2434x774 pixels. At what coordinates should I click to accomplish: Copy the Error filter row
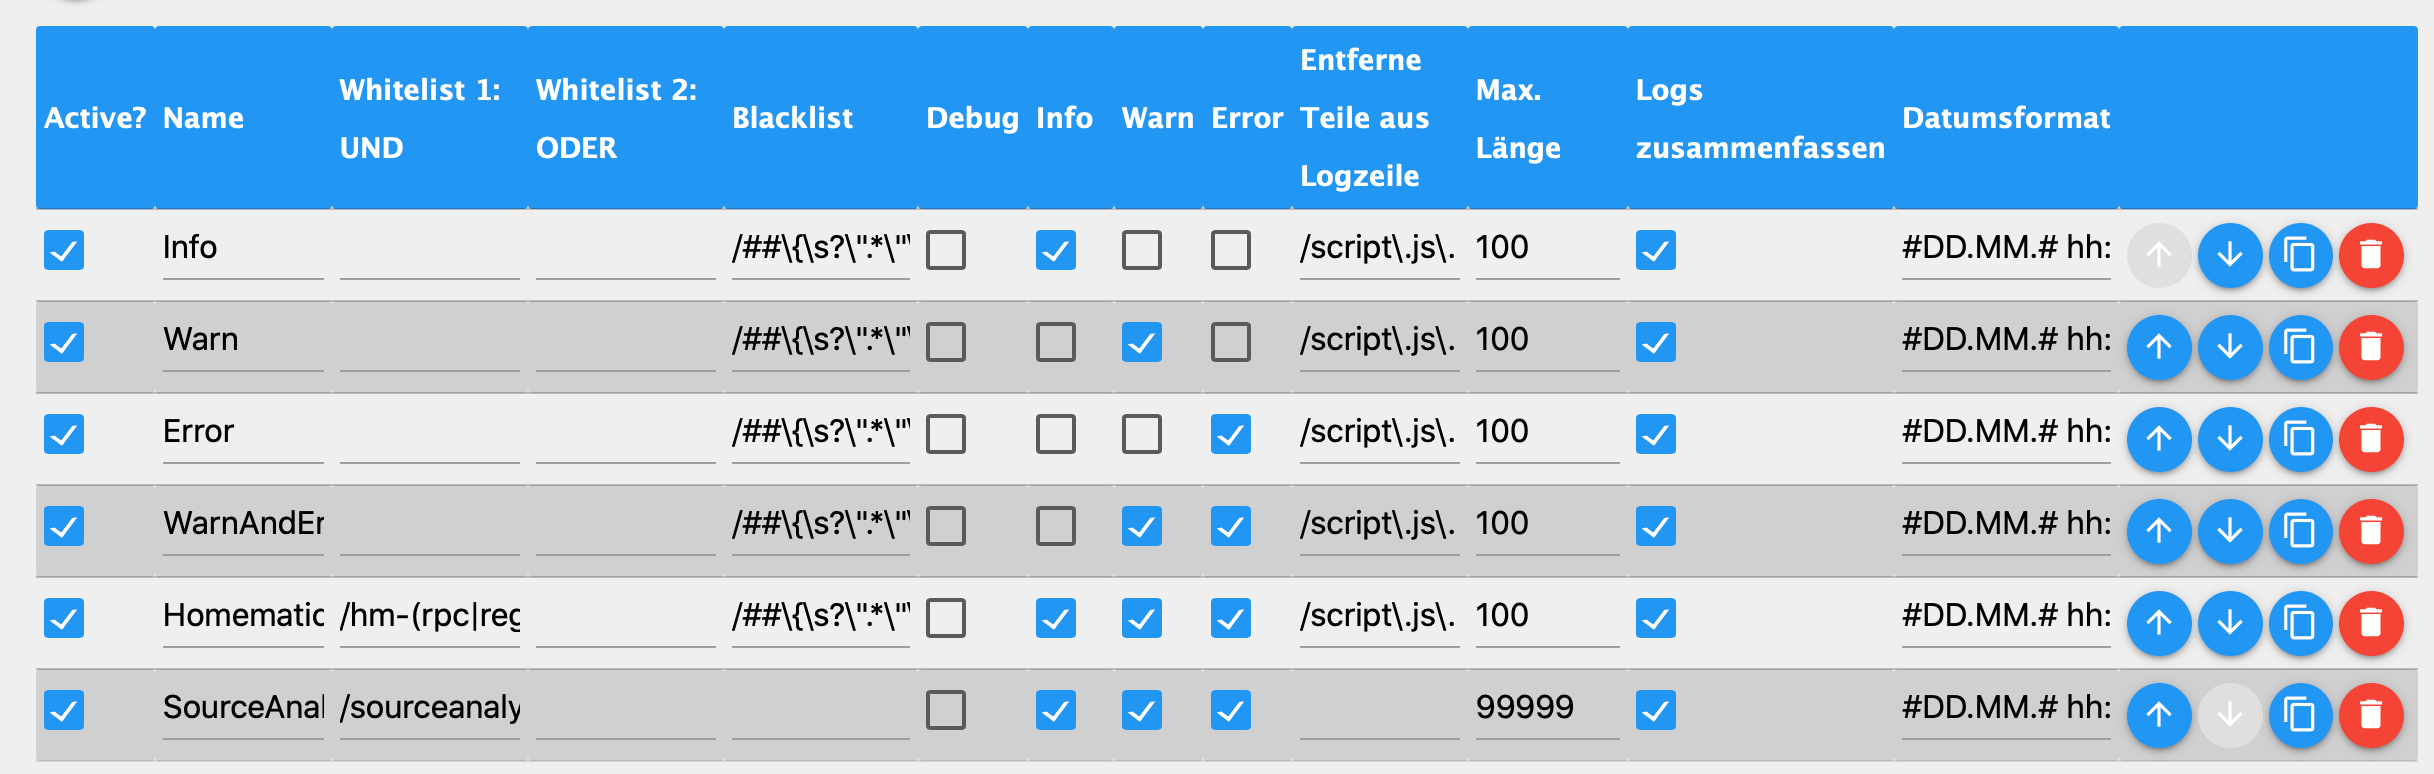pyautogui.click(x=2301, y=439)
